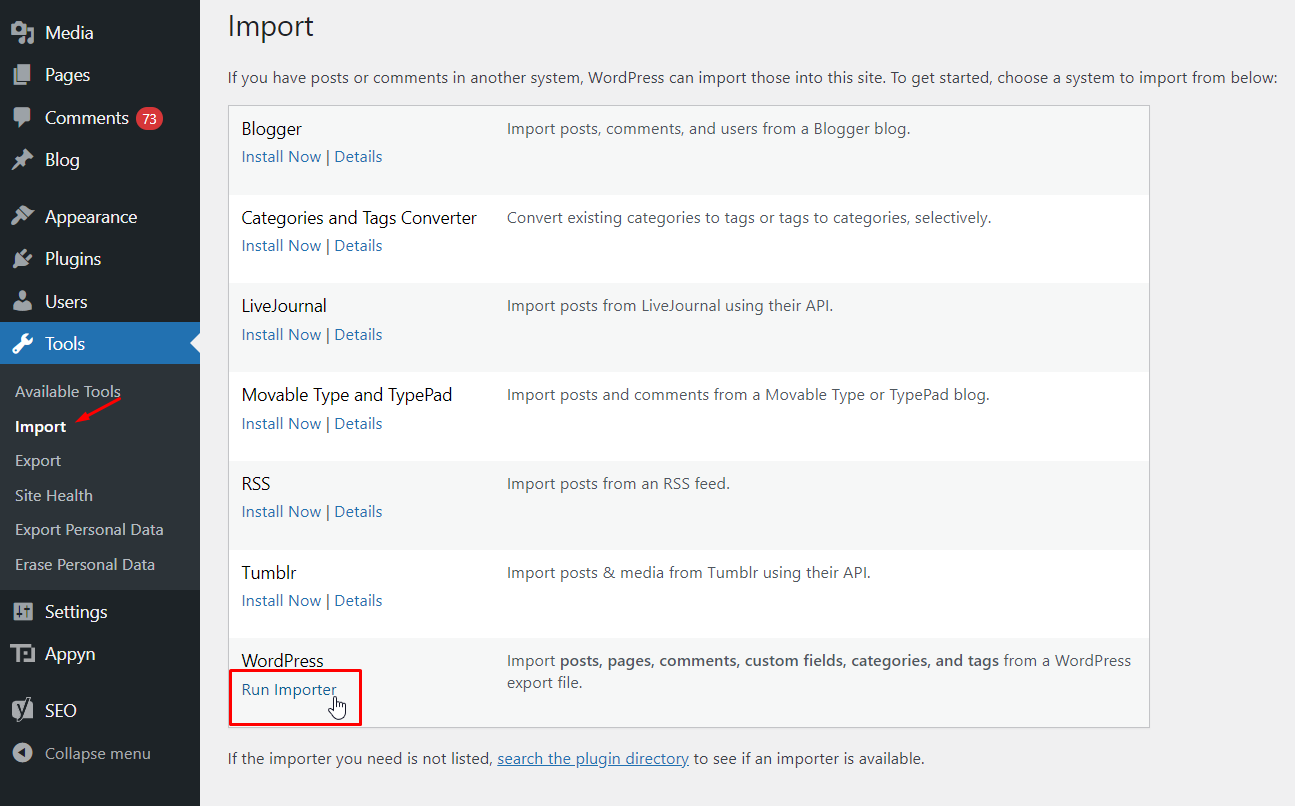The image size is (1295, 806).
Task: Click the Settings sliders icon
Action: point(22,612)
